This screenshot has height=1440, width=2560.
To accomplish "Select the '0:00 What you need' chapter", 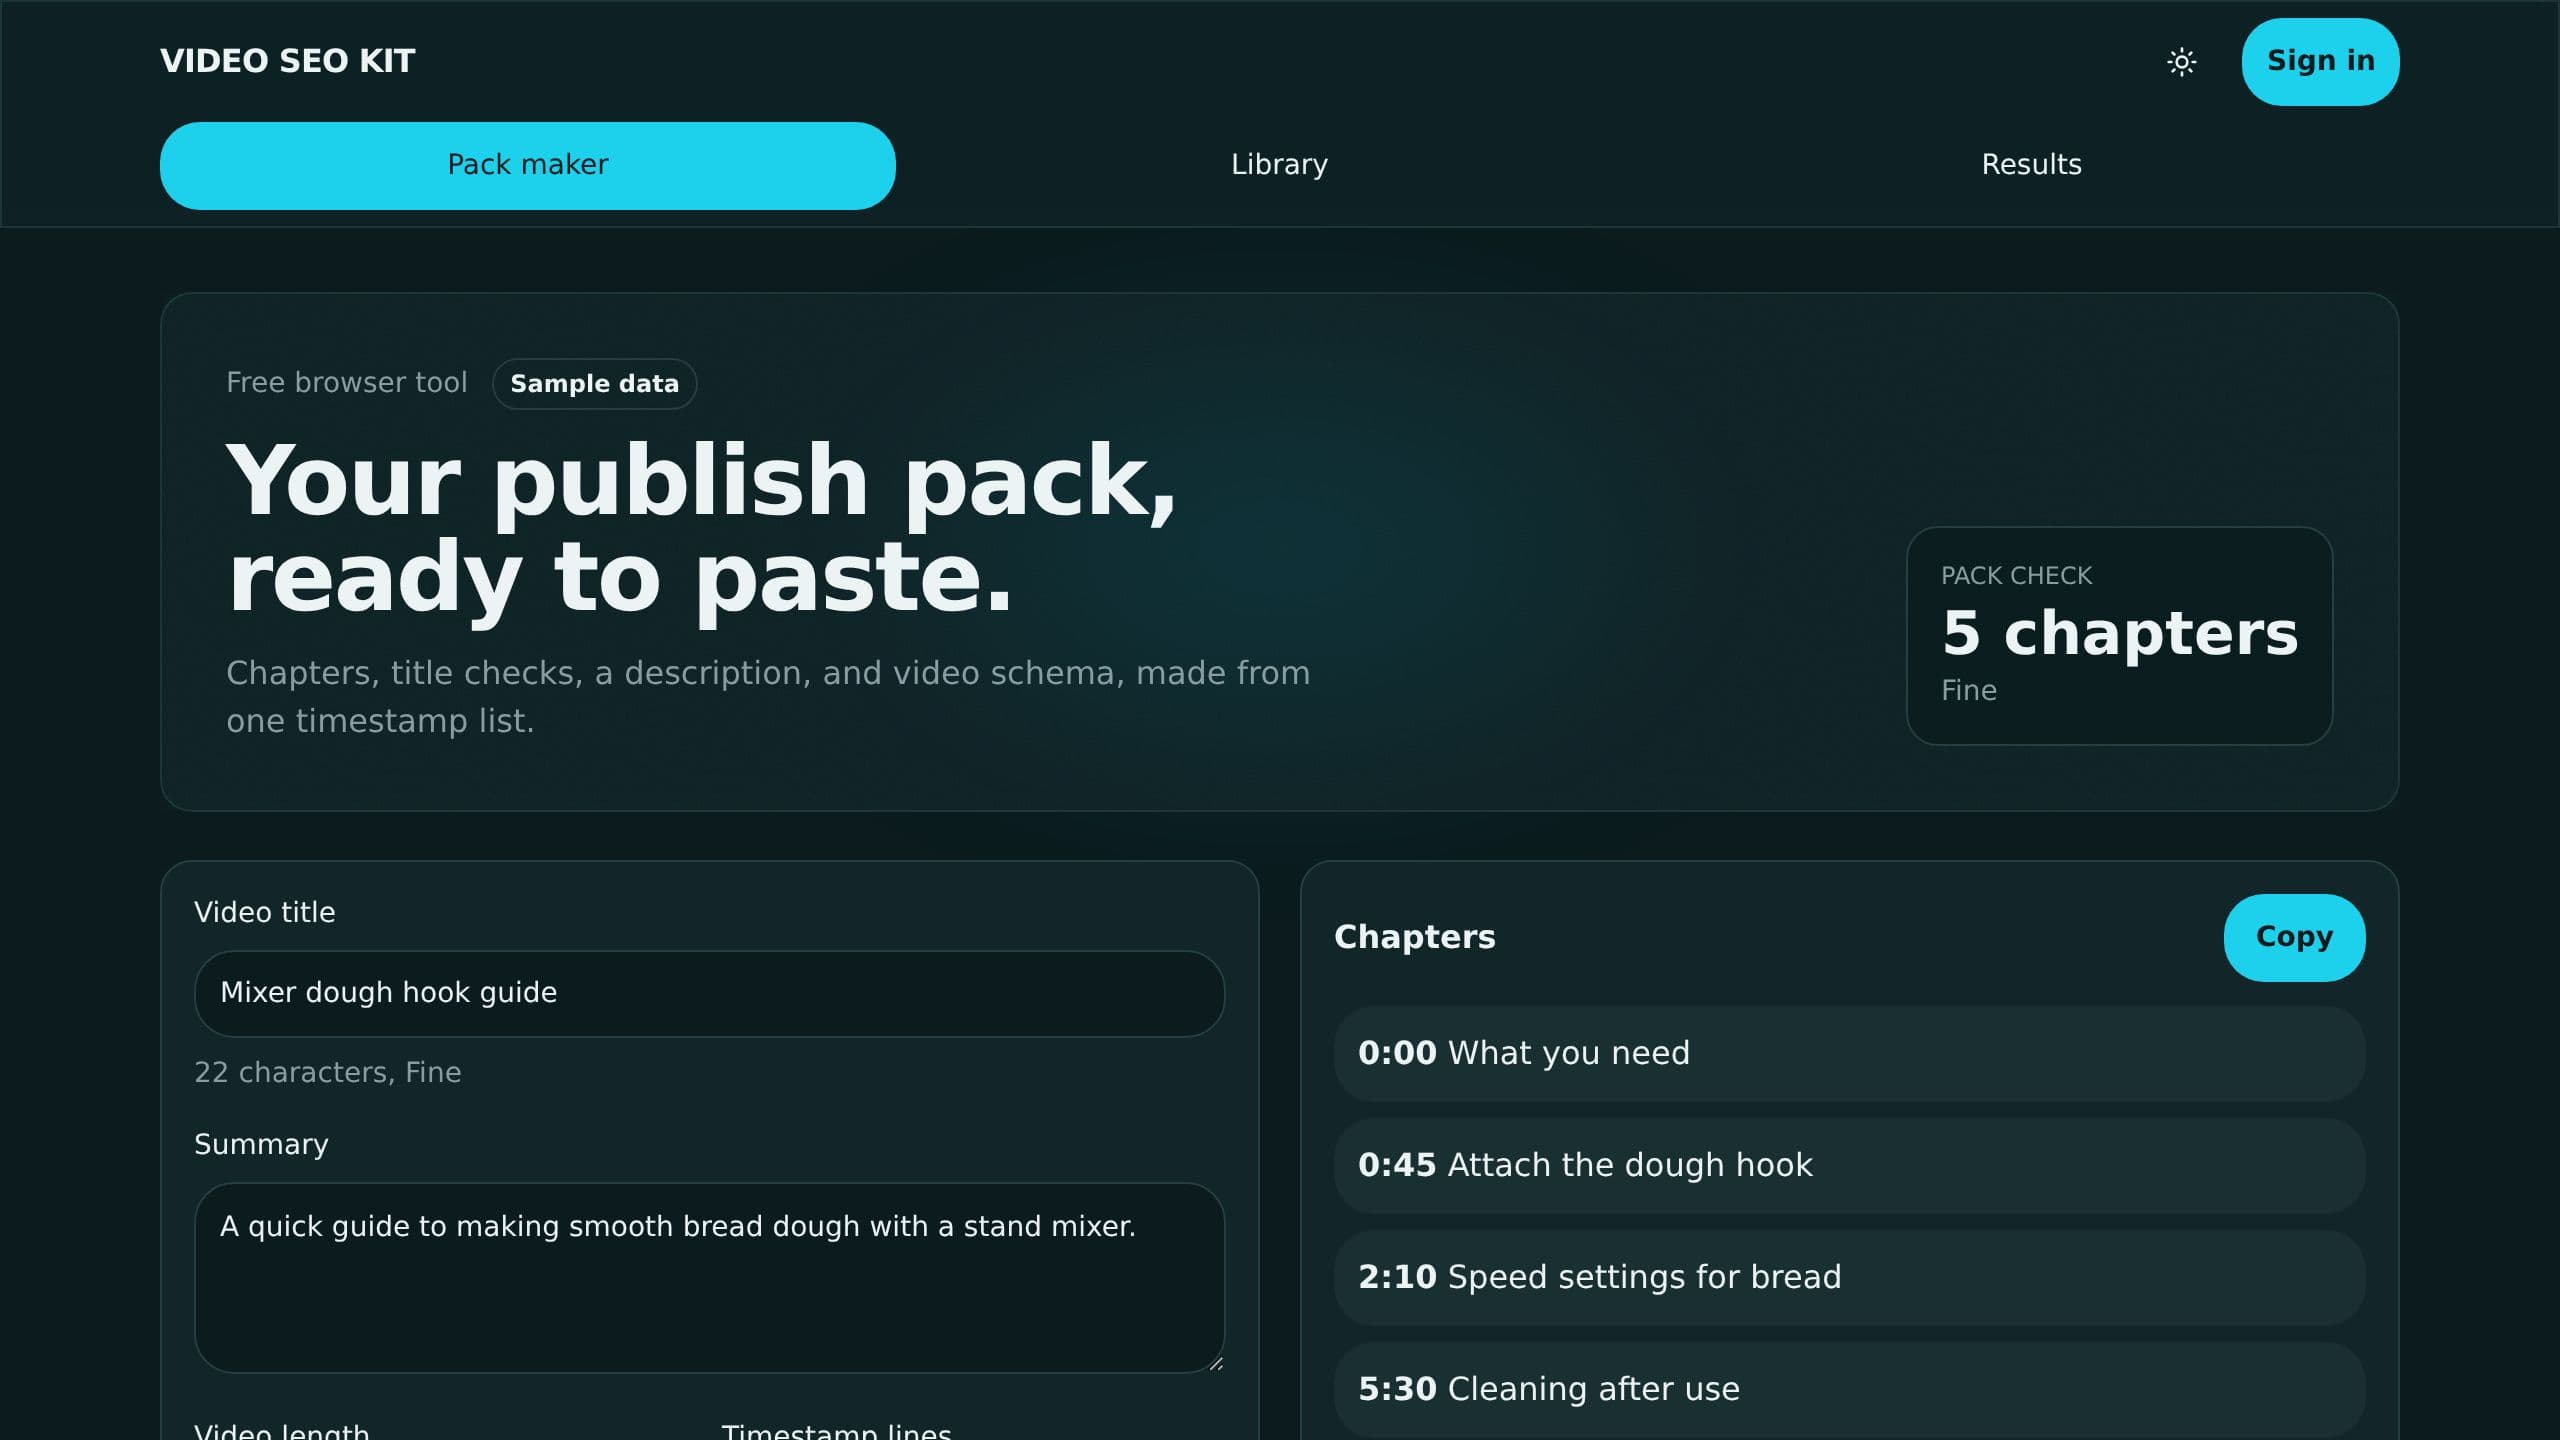I will point(1849,1054).
